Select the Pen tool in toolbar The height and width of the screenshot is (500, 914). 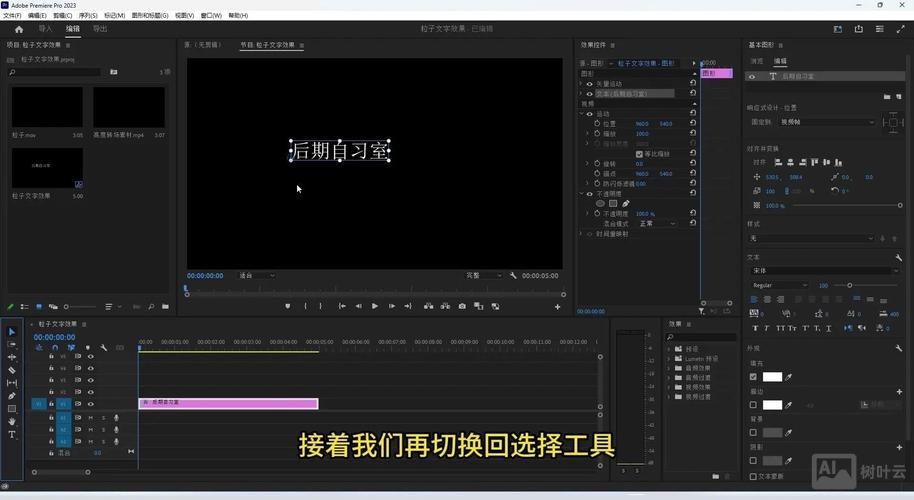point(12,396)
